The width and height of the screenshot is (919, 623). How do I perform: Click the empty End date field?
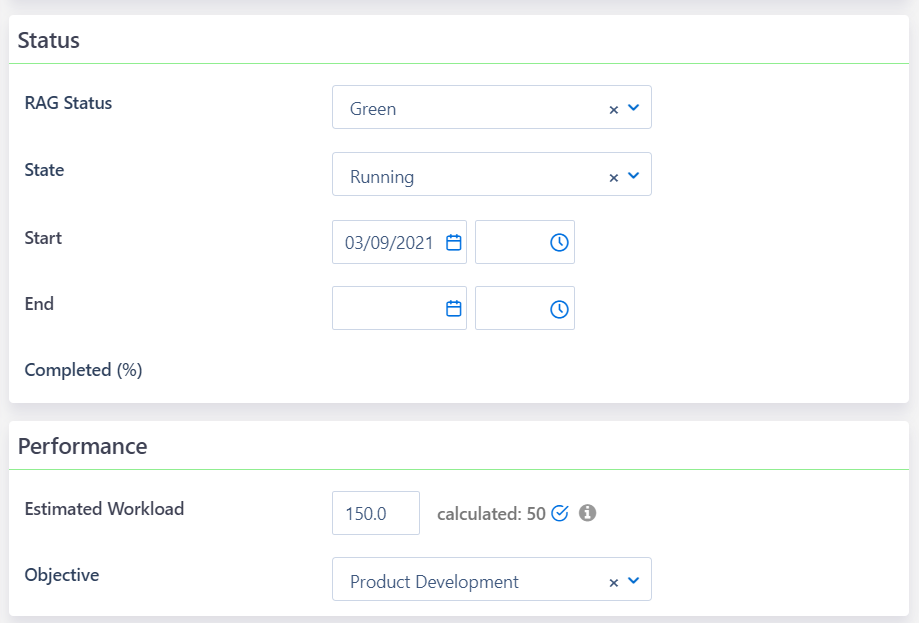pyautogui.click(x=390, y=307)
